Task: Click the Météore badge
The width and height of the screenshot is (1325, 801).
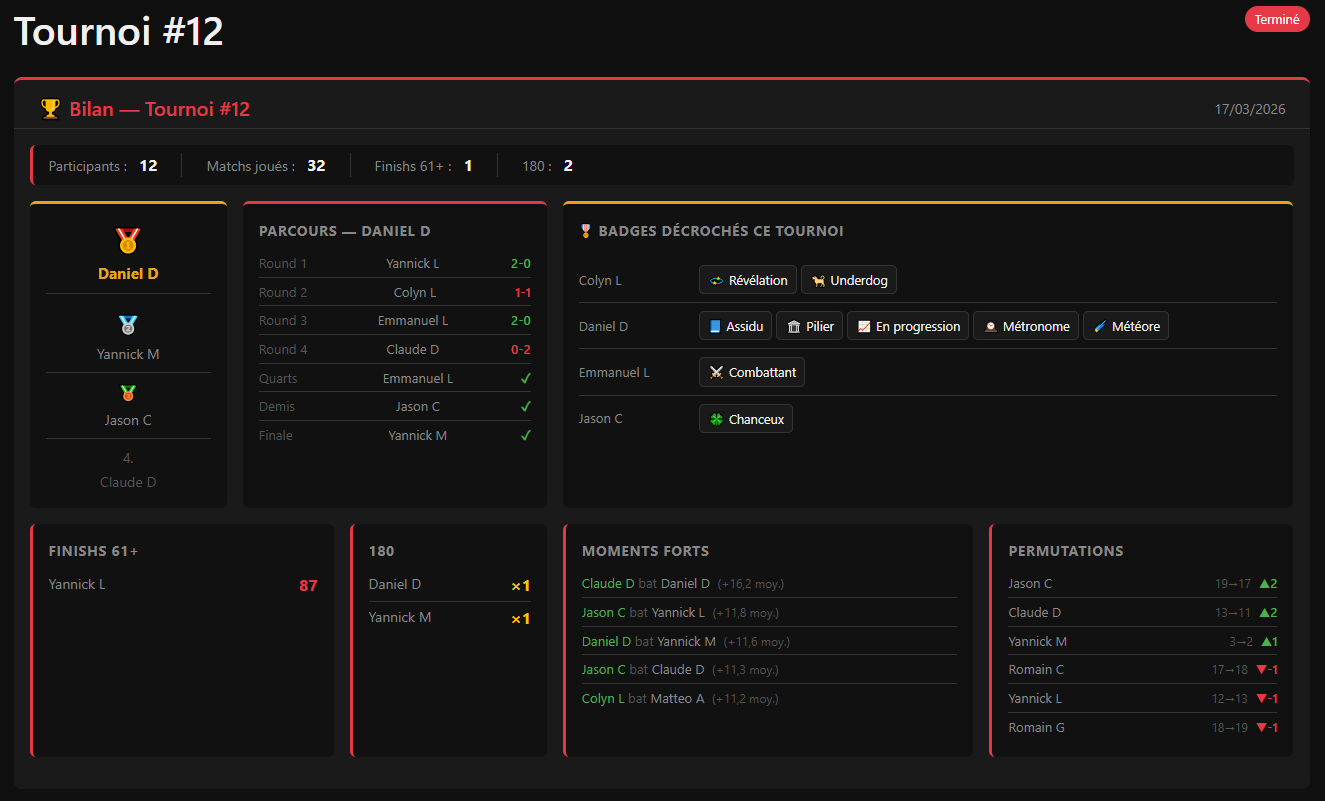Action: tap(1125, 326)
